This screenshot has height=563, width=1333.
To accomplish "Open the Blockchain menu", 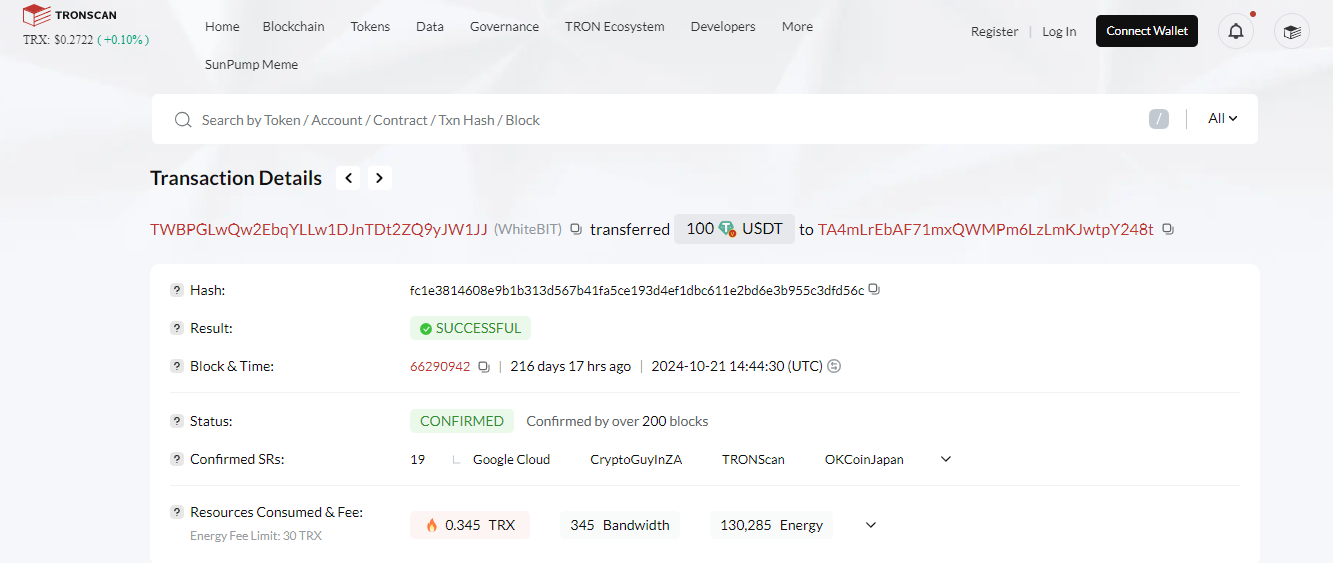I will 294,27.
